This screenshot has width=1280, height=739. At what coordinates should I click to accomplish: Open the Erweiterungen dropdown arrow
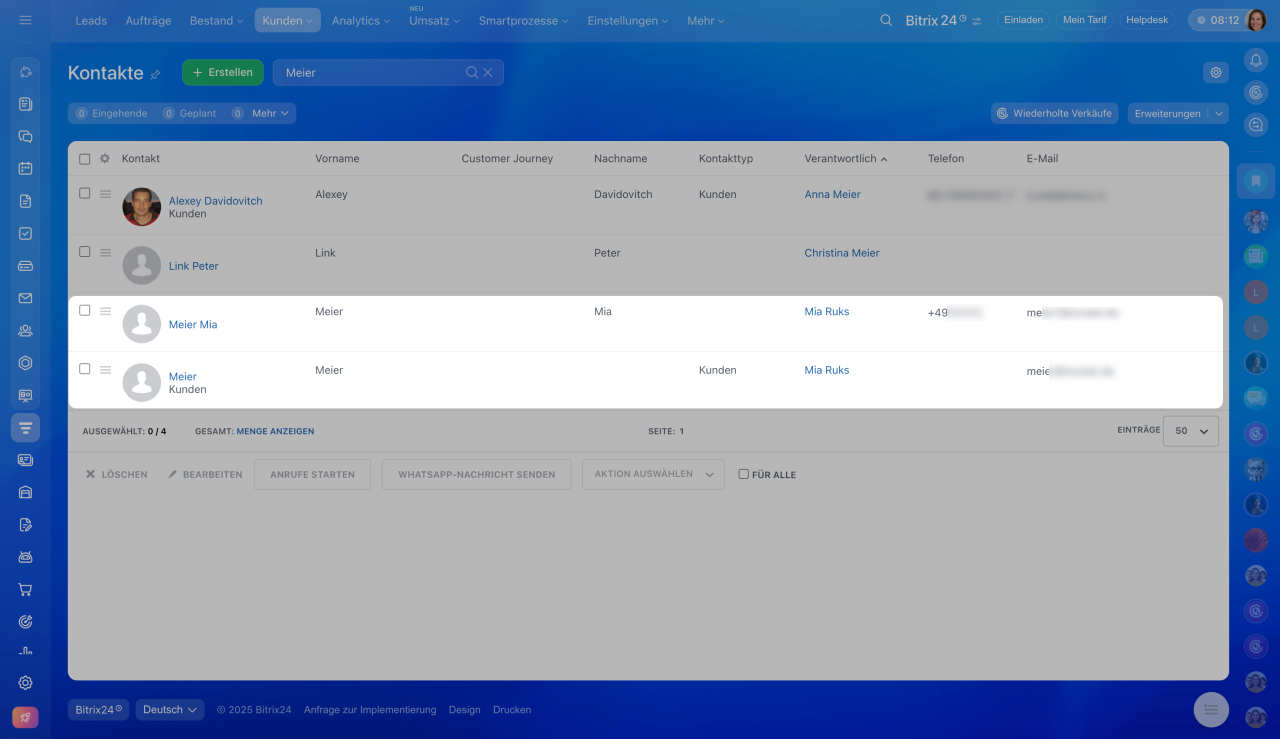[x=1218, y=113]
